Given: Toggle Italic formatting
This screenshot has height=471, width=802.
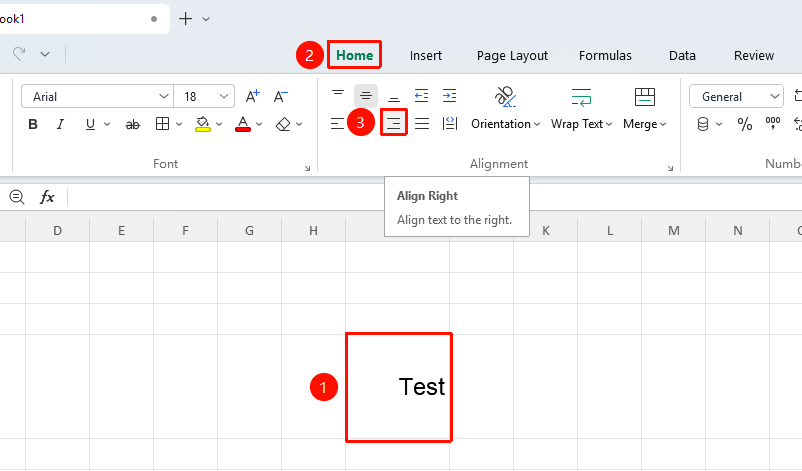Looking at the screenshot, I should click(x=60, y=124).
